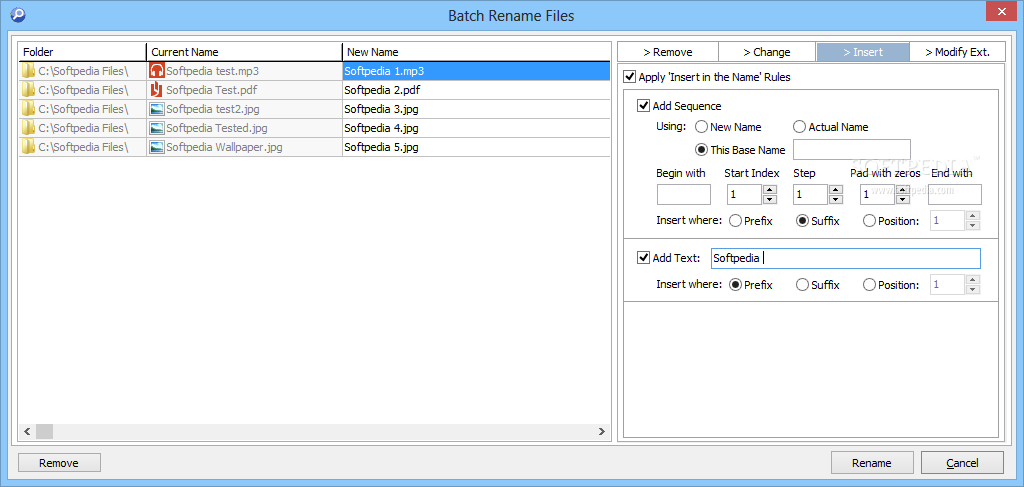Switch to the > Change tab
The width and height of the screenshot is (1024, 487).
(x=767, y=52)
